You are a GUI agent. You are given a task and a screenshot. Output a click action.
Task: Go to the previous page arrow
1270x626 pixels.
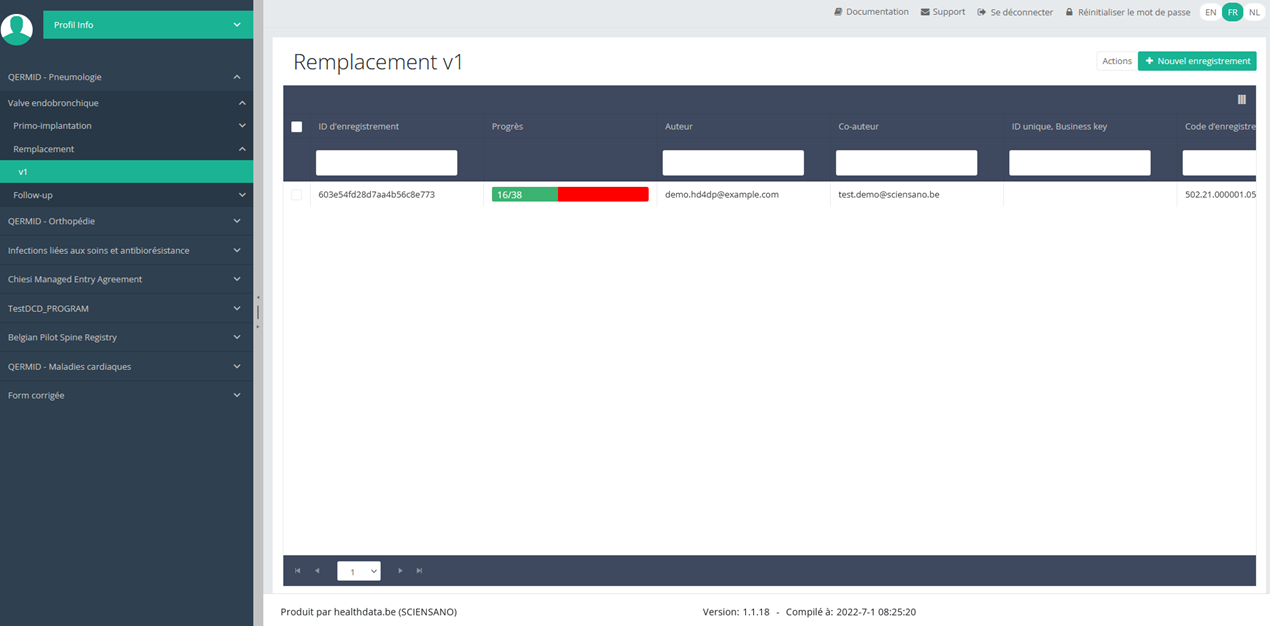click(317, 571)
